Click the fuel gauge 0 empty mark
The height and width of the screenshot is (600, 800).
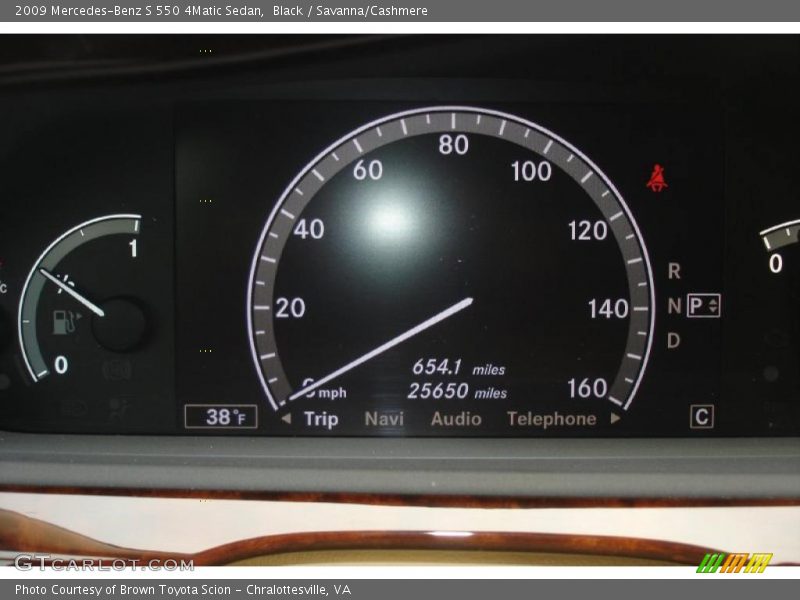[x=61, y=365]
